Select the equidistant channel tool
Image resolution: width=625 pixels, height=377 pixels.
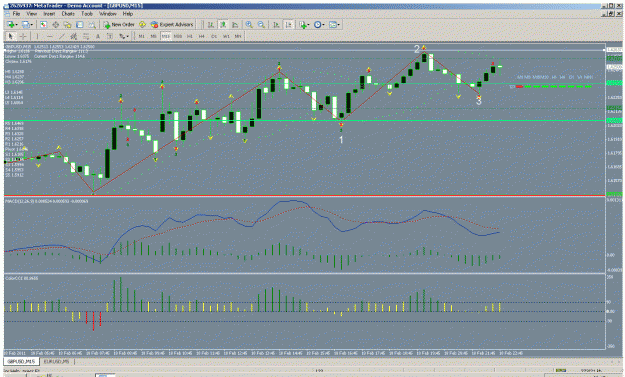[73, 36]
